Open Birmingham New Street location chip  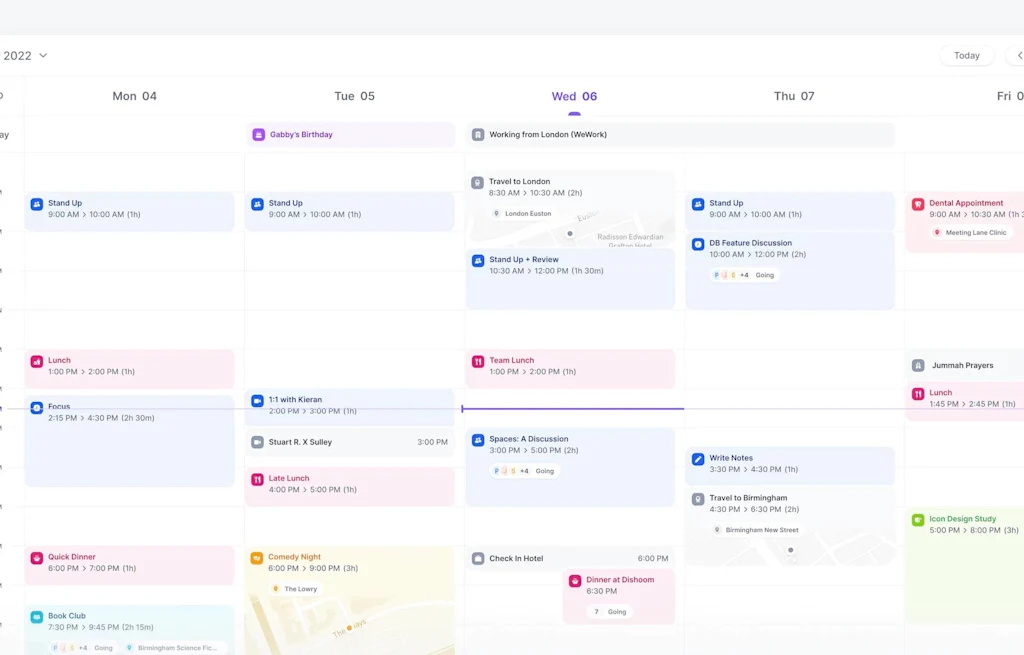(x=757, y=530)
